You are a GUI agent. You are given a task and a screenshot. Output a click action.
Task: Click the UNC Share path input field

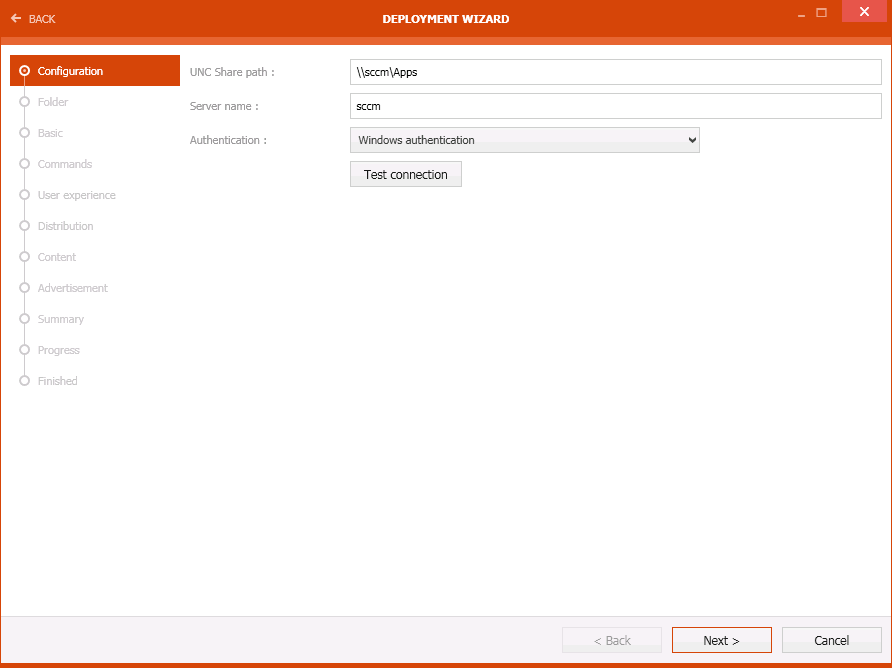(614, 72)
